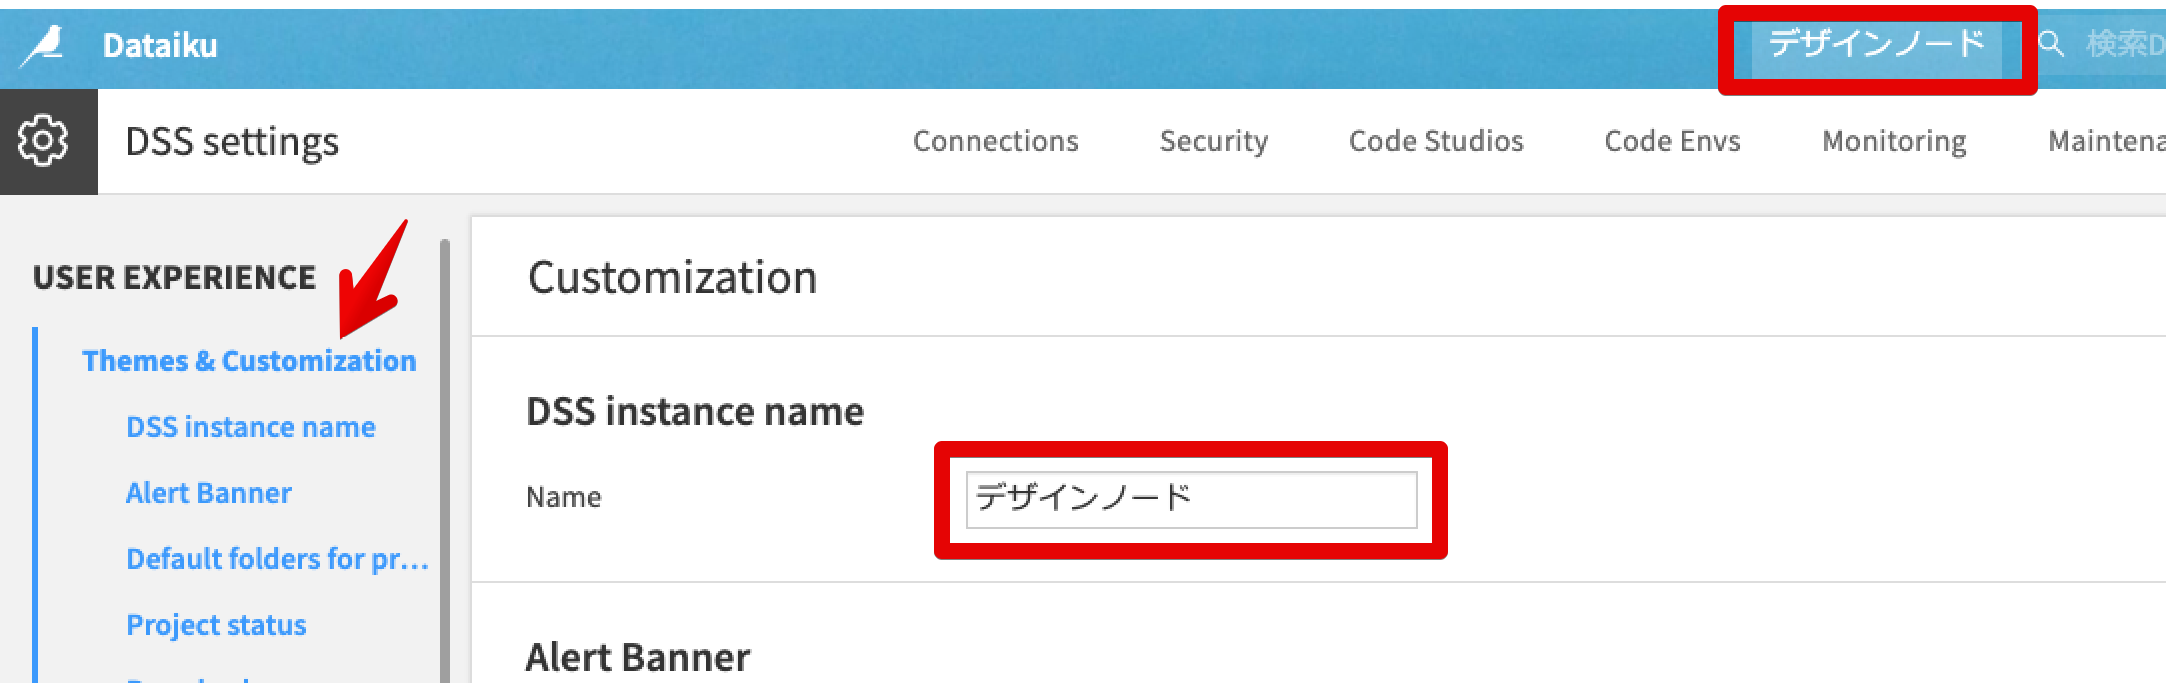
Task: Click the search magnifier icon
Action: coord(2051,44)
